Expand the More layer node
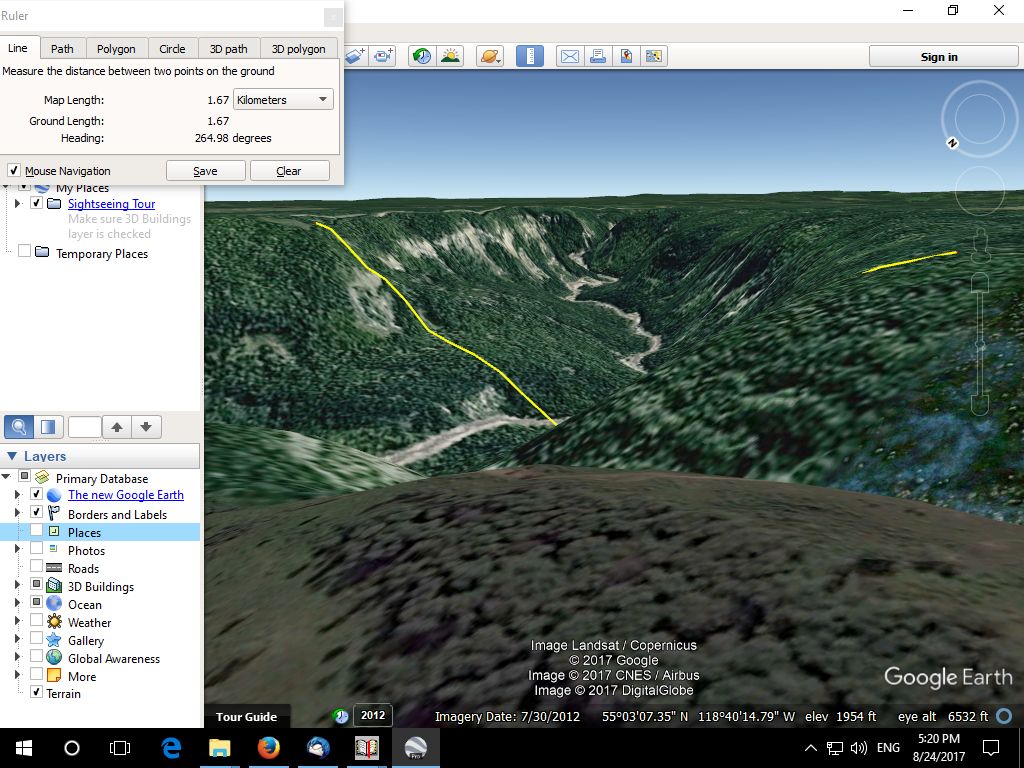 click(x=18, y=675)
